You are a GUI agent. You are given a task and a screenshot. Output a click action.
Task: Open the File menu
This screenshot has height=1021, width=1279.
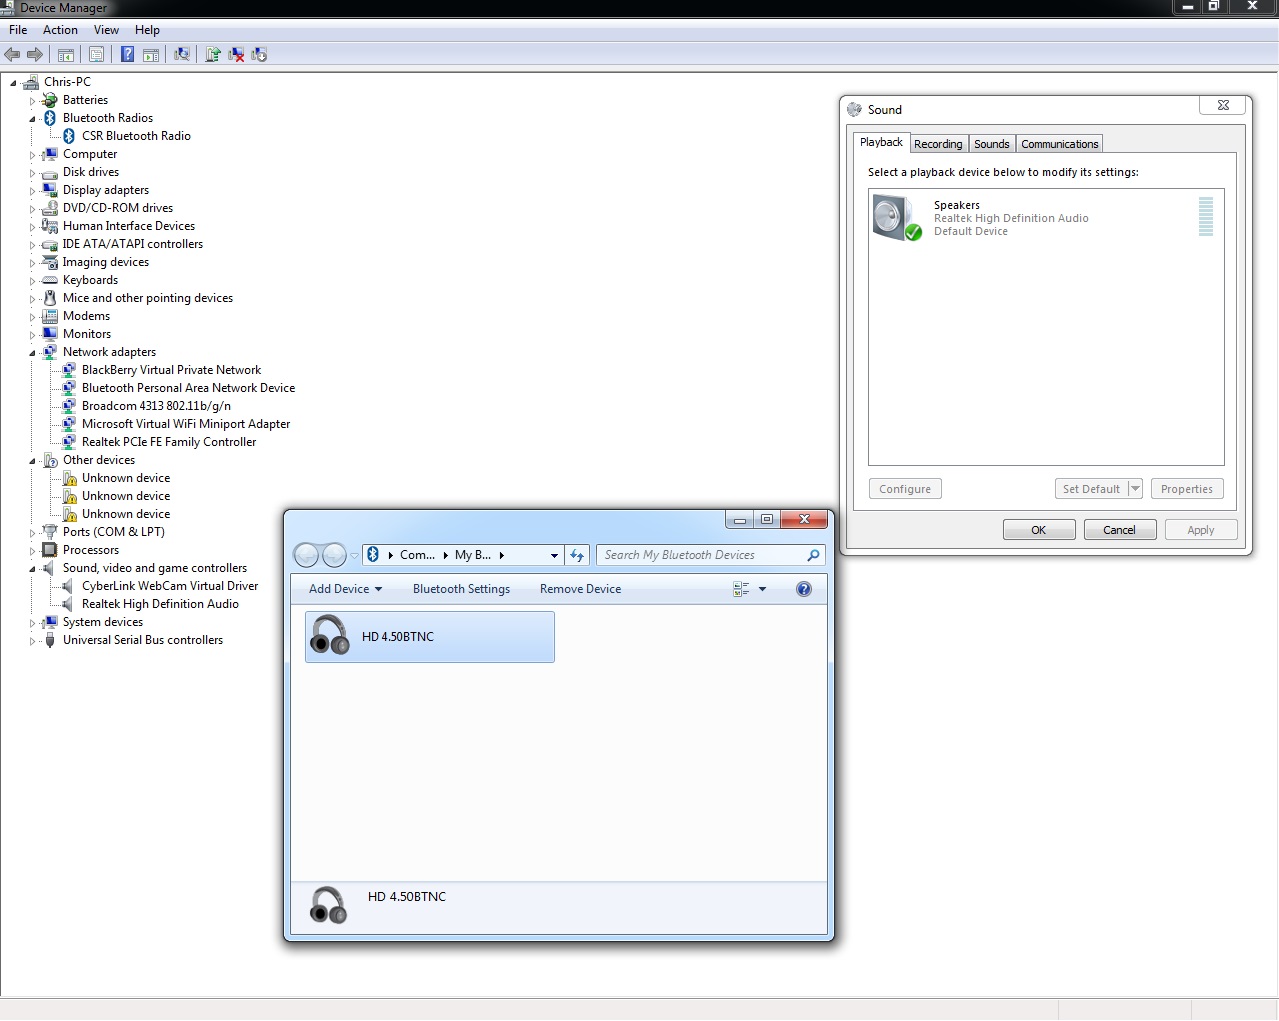click(18, 30)
